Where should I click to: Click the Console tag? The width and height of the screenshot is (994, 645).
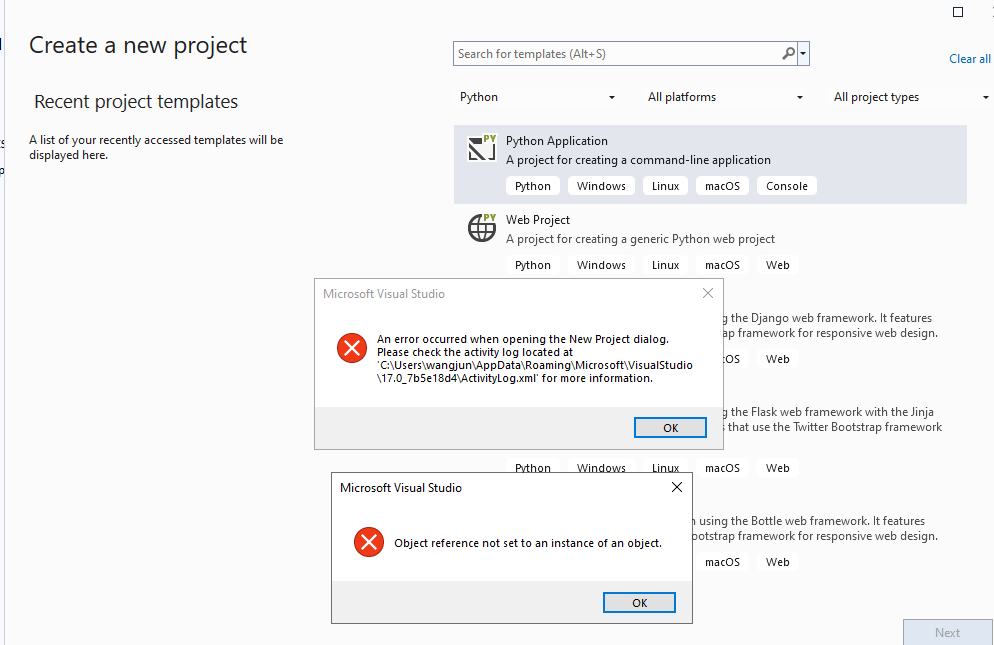[787, 186]
